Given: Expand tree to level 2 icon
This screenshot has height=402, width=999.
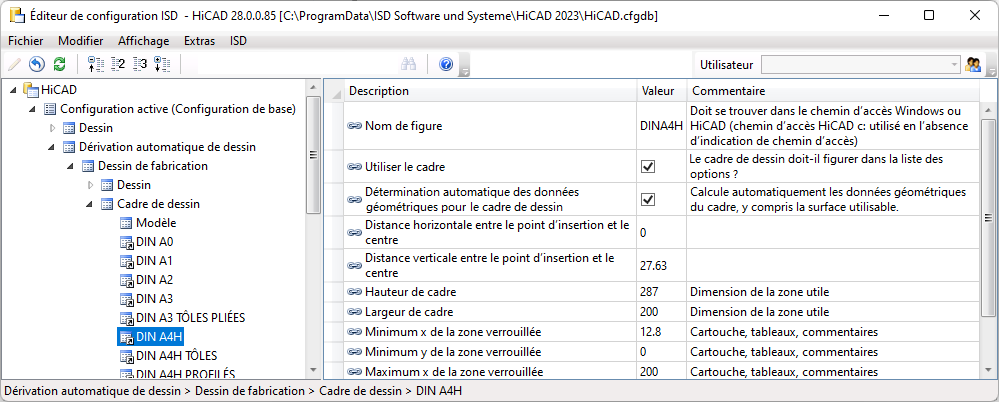Looking at the screenshot, I should [x=118, y=64].
